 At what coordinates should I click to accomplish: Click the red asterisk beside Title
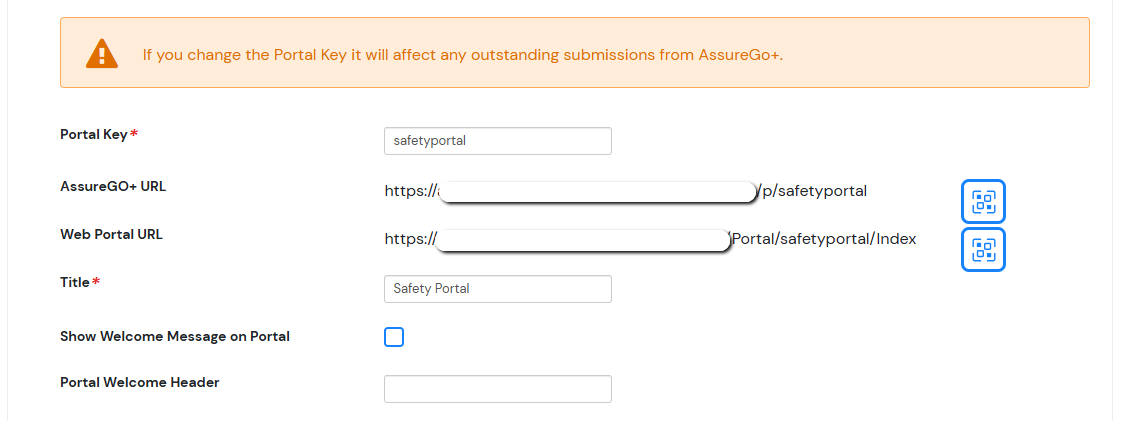click(96, 283)
